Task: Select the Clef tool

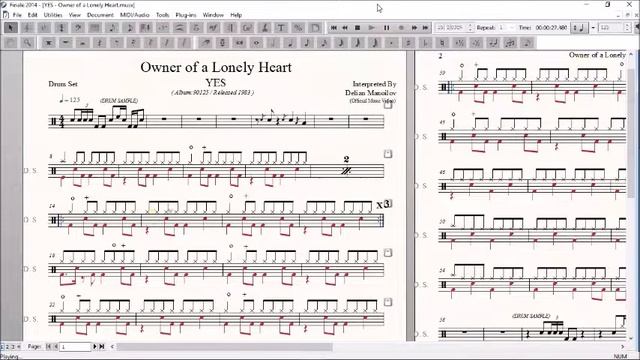Action: click(78, 28)
